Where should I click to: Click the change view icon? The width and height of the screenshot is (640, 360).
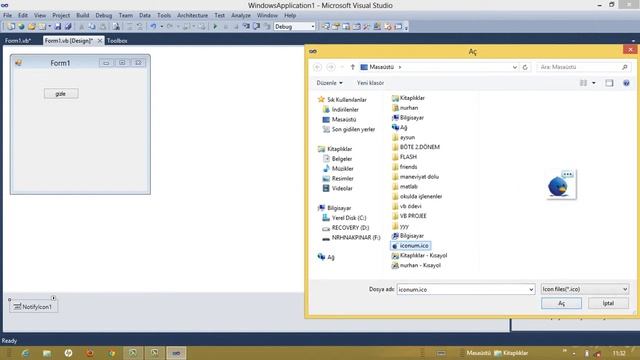click(x=583, y=83)
